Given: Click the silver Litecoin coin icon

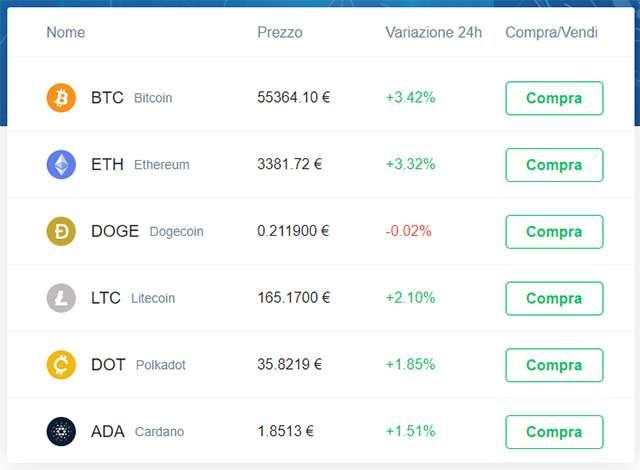Looking at the screenshot, I should pos(61,298).
